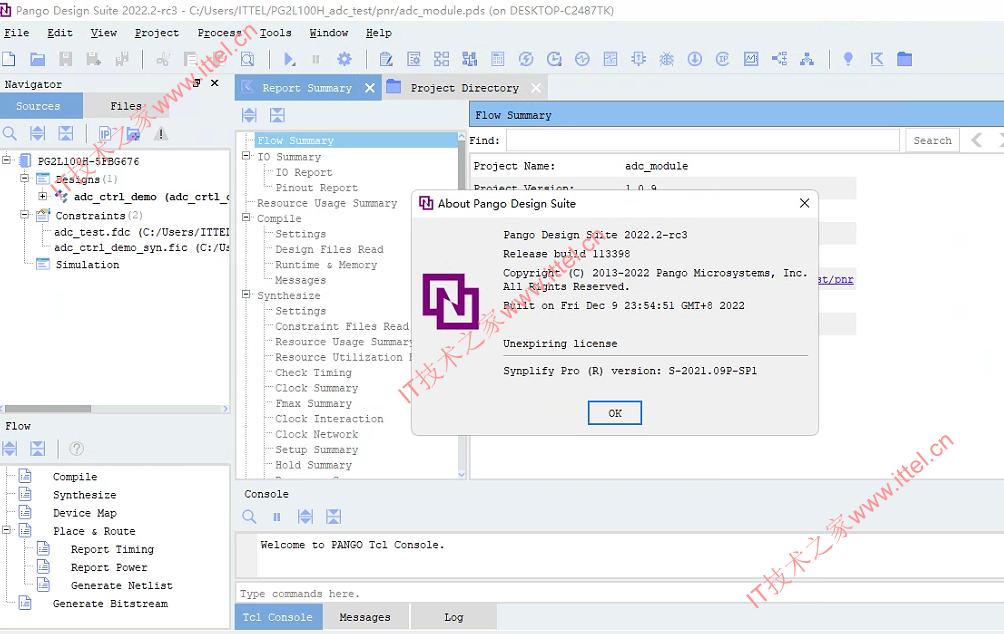Collapse the Place & Route flow node

6,530
